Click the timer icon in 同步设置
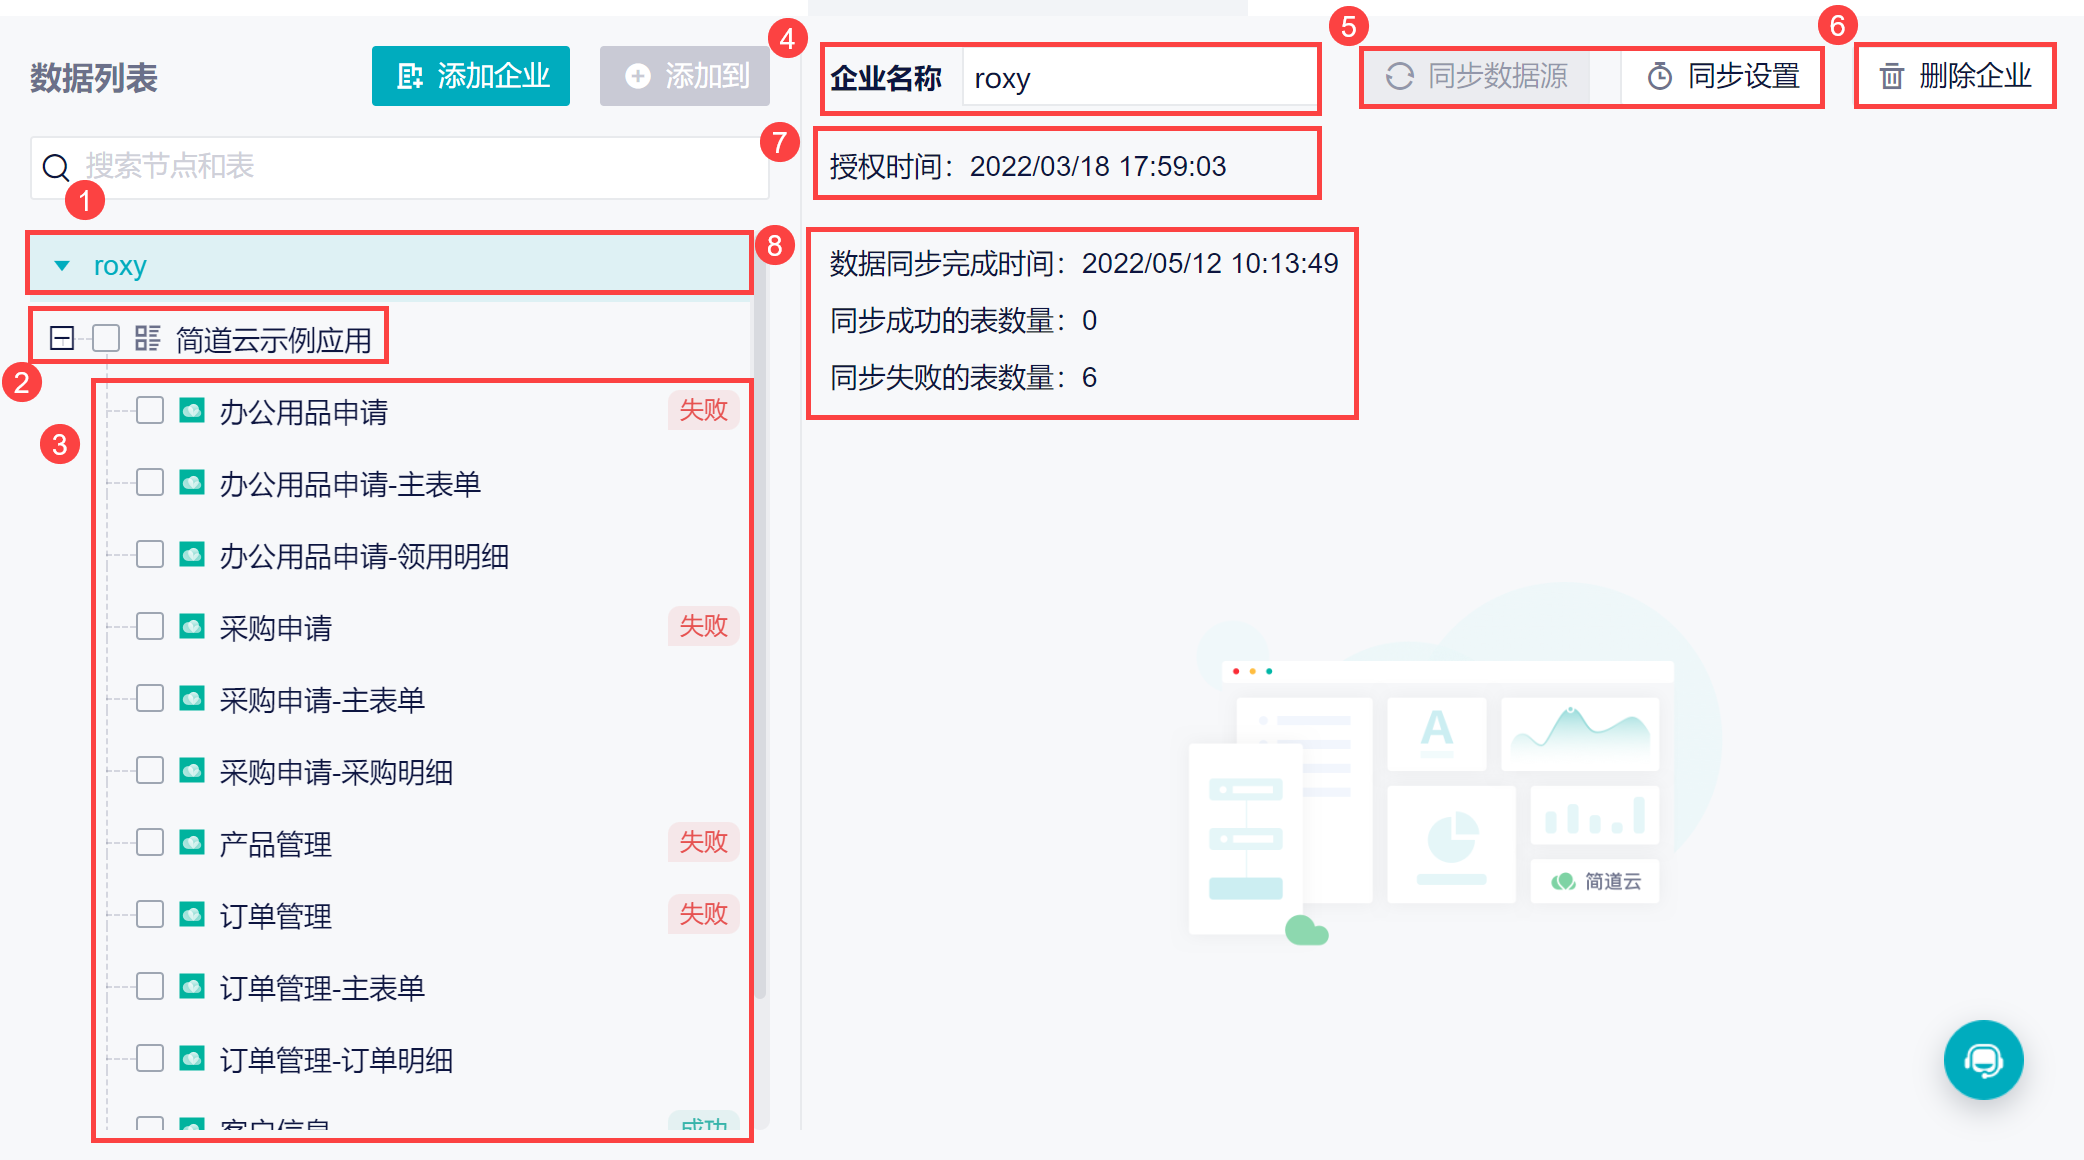Viewport: 2084px width, 1160px height. 1659,76
